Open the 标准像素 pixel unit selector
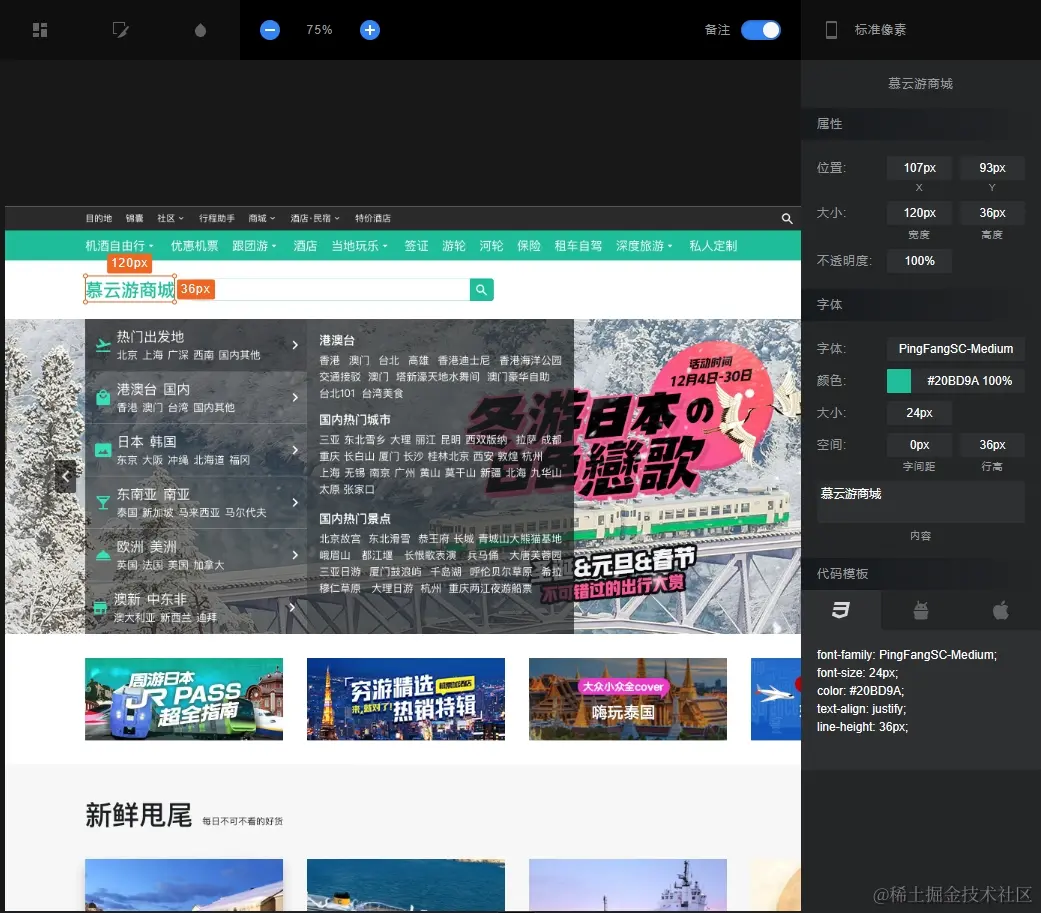1041x913 pixels. (x=880, y=30)
